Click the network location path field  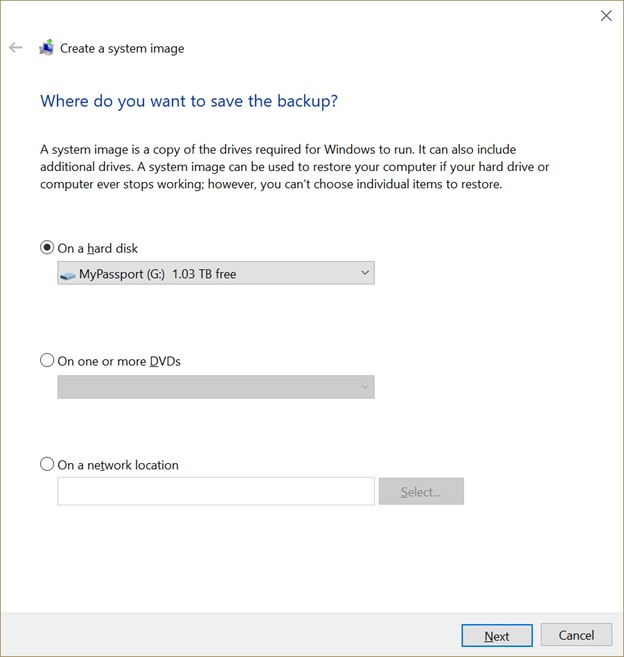point(216,491)
